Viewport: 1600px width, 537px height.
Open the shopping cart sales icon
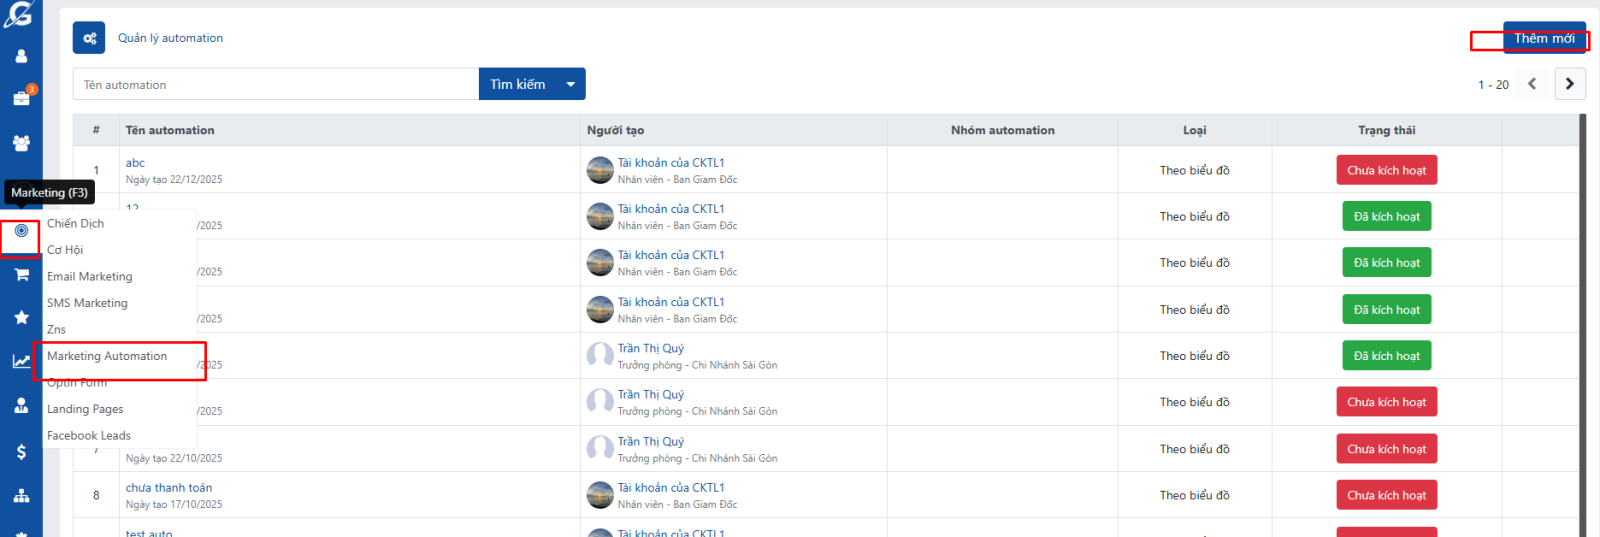click(21, 274)
